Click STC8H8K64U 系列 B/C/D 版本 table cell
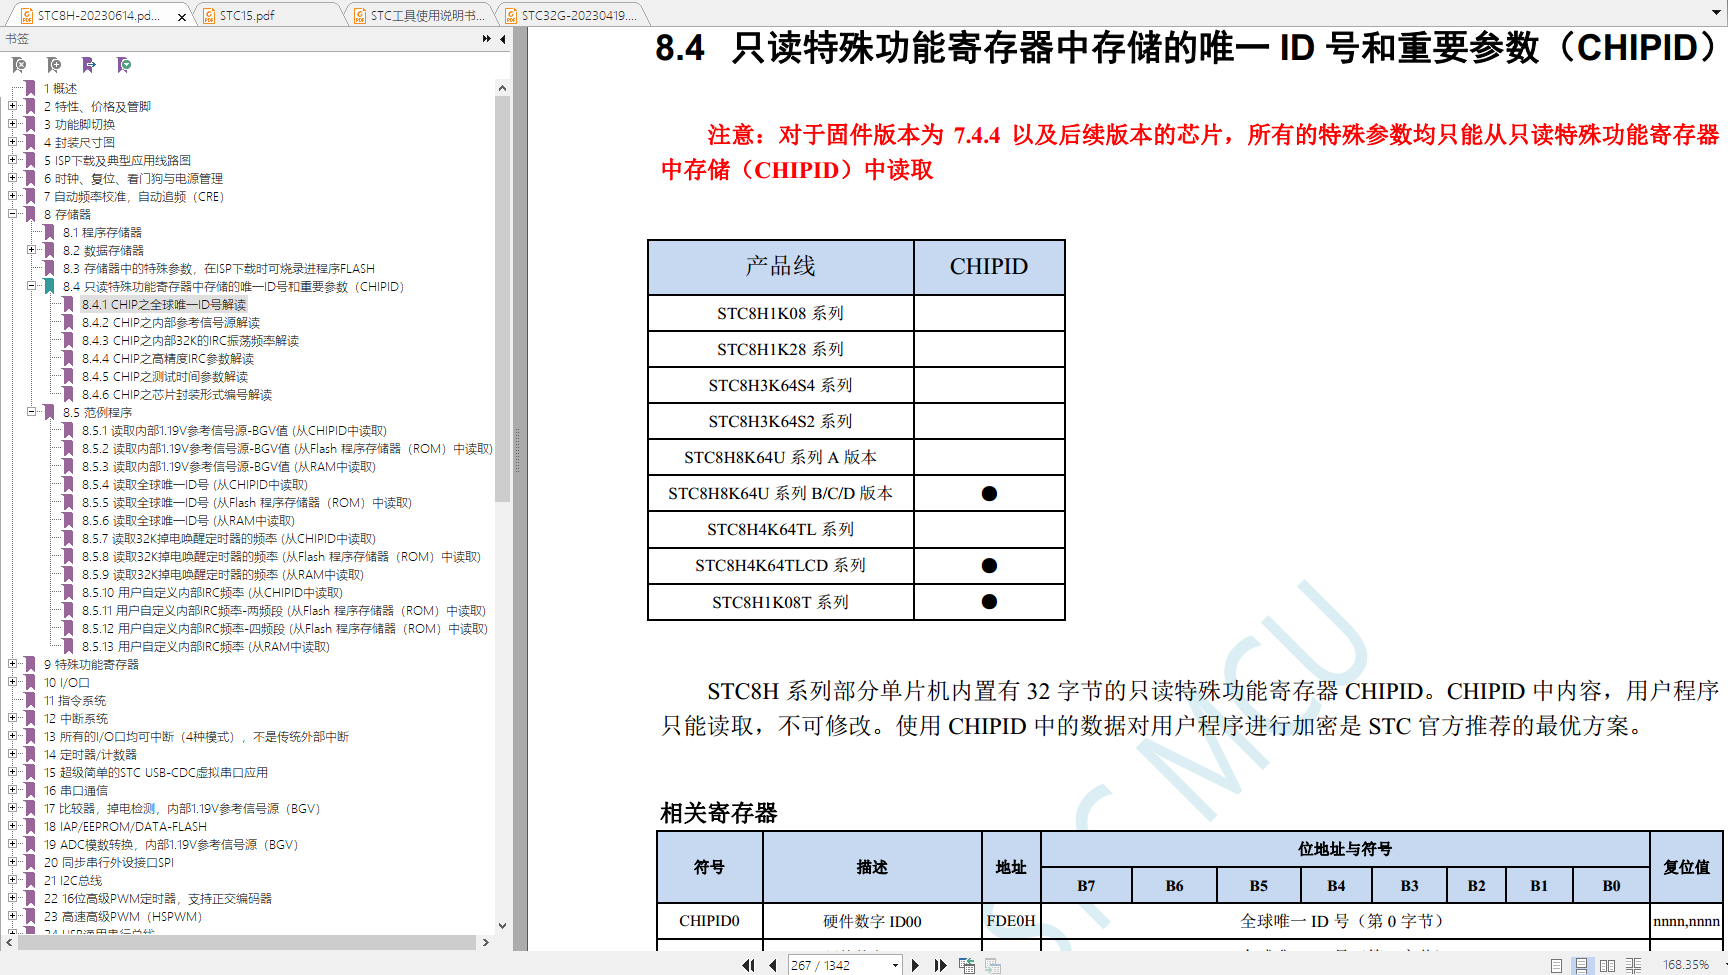Image resolution: width=1728 pixels, height=975 pixels. coord(780,493)
